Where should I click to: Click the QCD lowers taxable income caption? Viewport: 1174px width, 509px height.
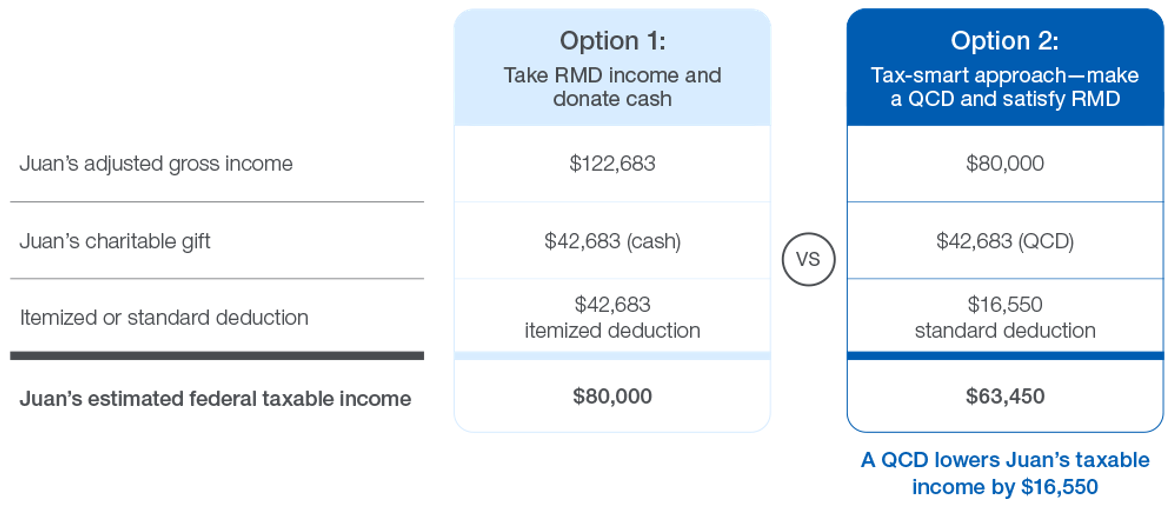(x=1005, y=473)
